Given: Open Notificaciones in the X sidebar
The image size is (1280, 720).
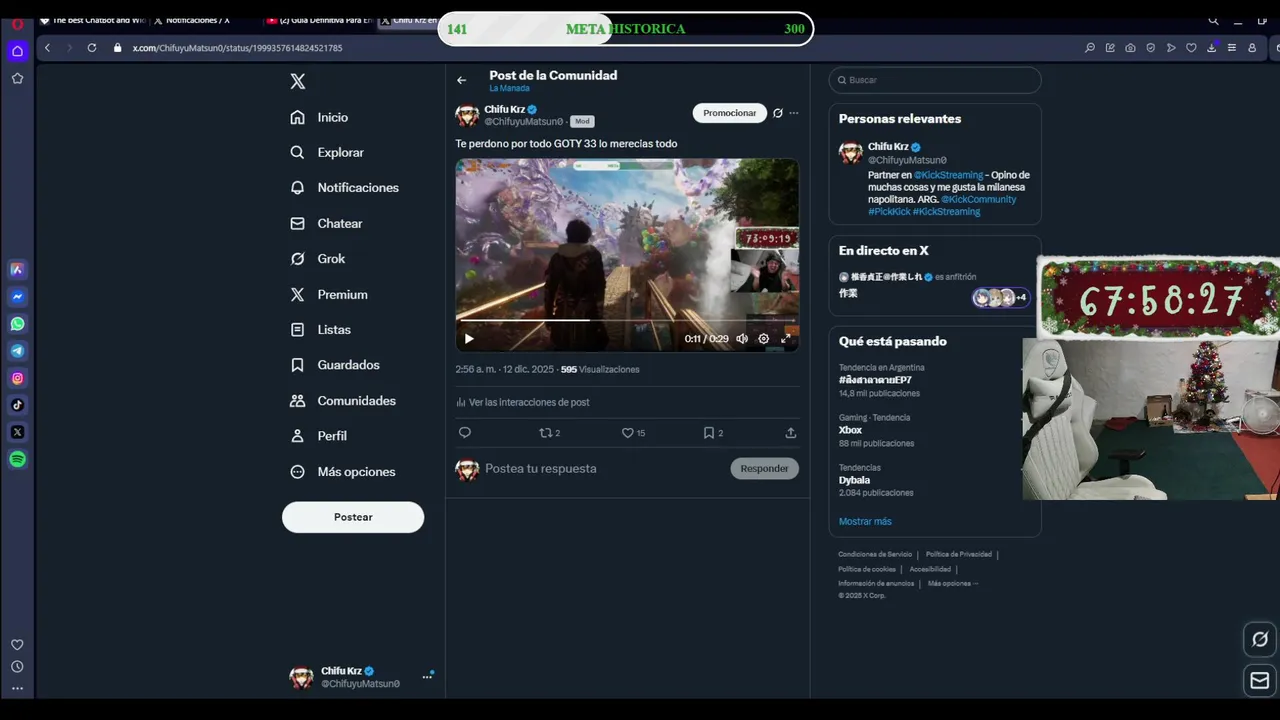Looking at the screenshot, I should pyautogui.click(x=344, y=188).
